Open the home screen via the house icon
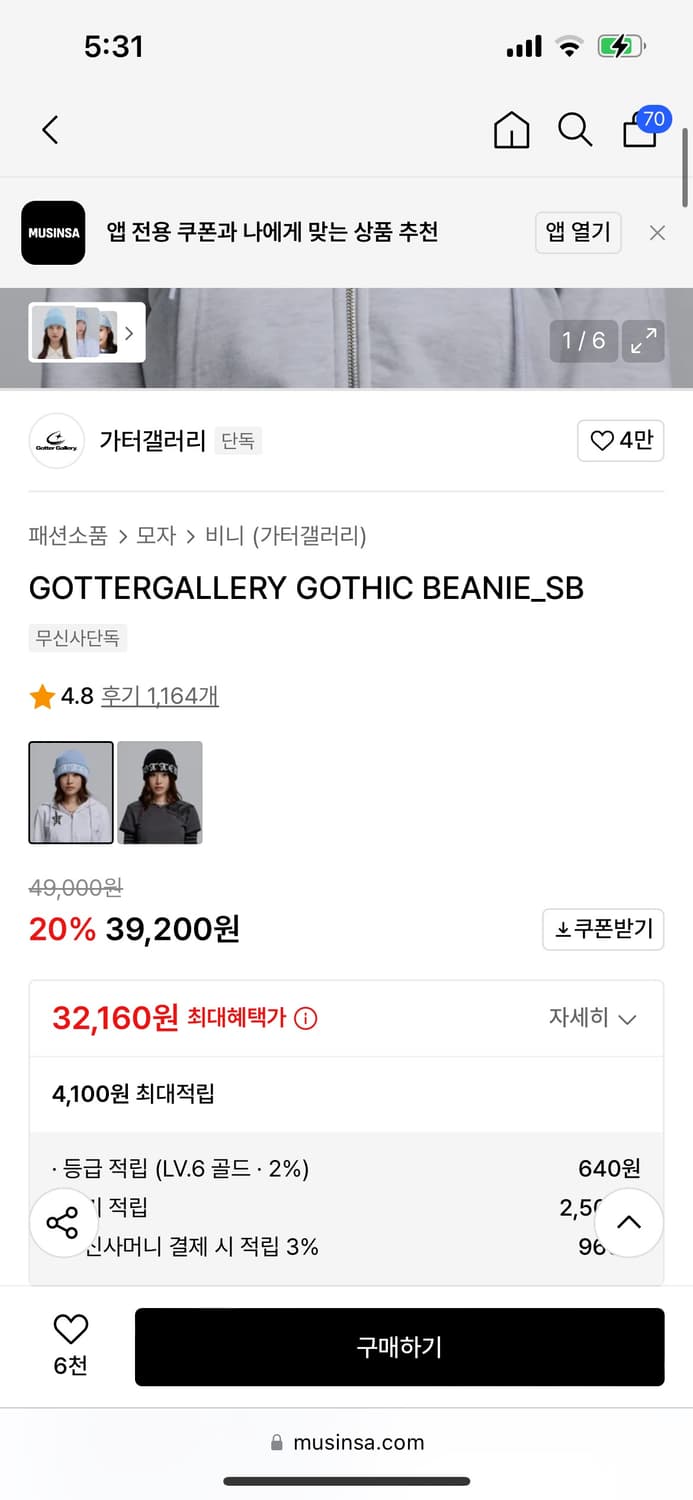Screen dimensions: 693x1500 (x=511, y=130)
